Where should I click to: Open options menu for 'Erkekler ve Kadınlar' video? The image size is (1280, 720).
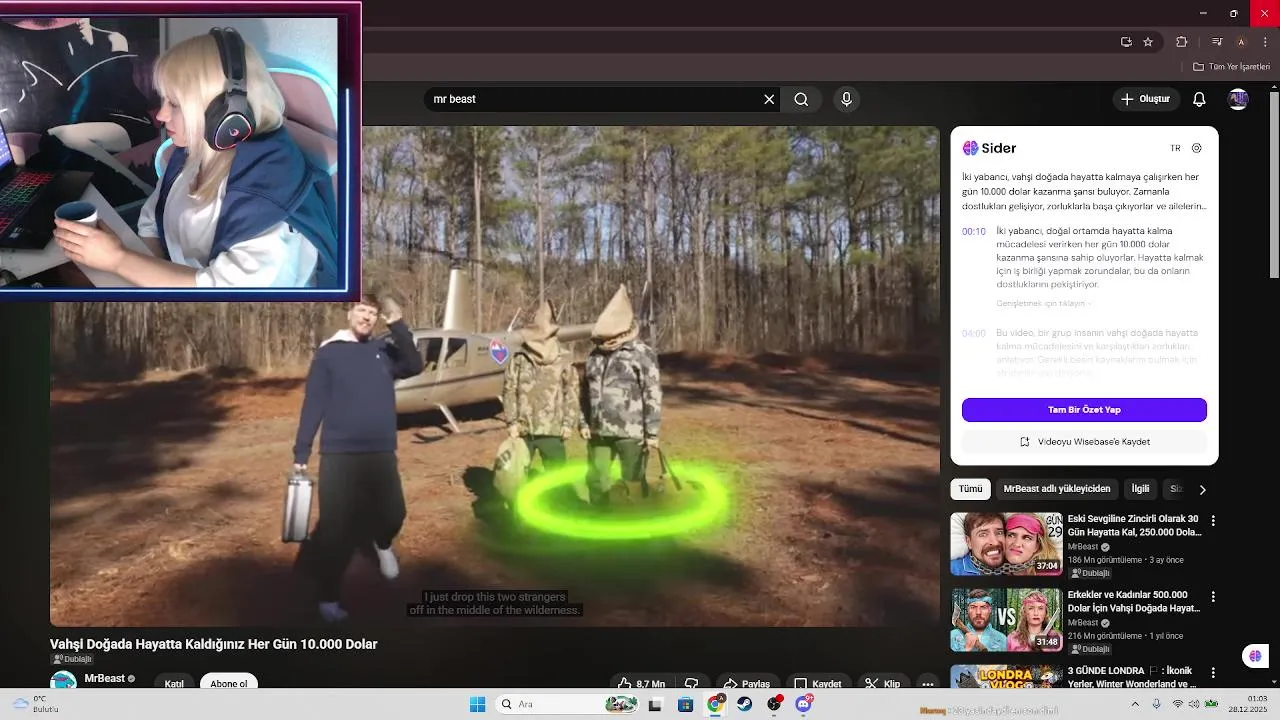[1213, 597]
